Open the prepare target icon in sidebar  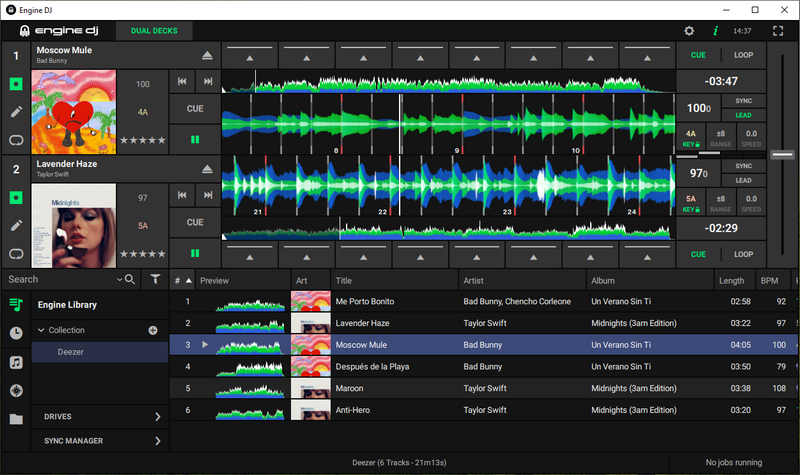16,390
